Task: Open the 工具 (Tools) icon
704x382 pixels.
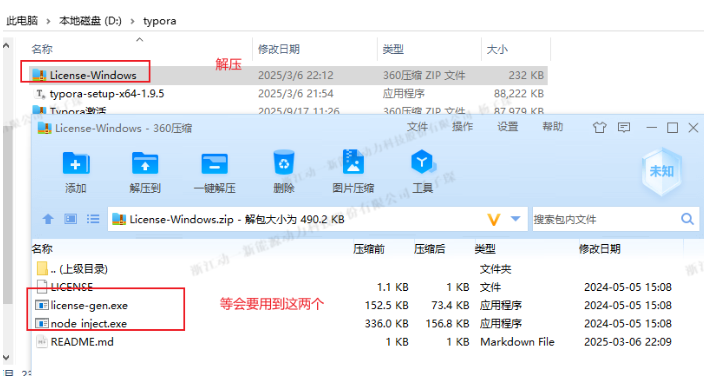Action: 422,162
